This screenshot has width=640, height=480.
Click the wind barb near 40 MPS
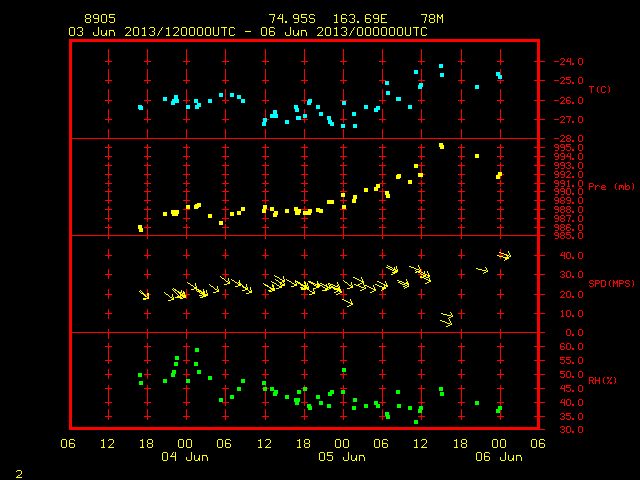[504, 256]
